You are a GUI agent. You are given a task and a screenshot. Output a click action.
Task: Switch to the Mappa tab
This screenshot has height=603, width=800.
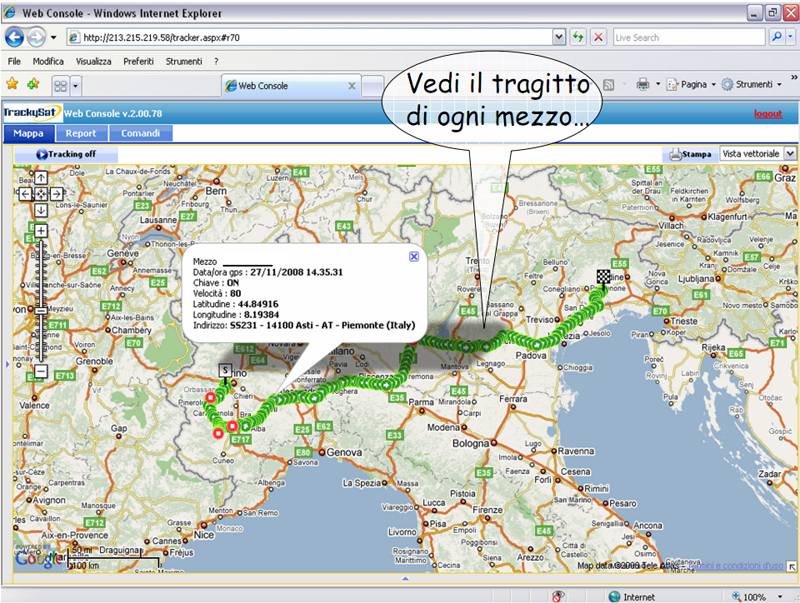pyautogui.click(x=29, y=133)
